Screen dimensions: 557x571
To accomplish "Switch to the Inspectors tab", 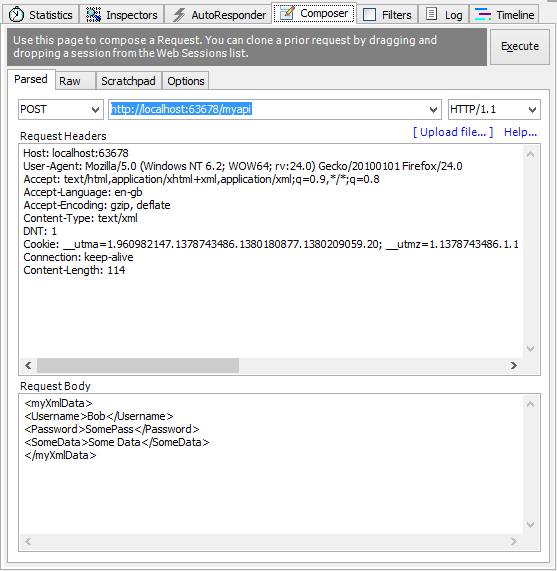I will pyautogui.click(x=122, y=15).
